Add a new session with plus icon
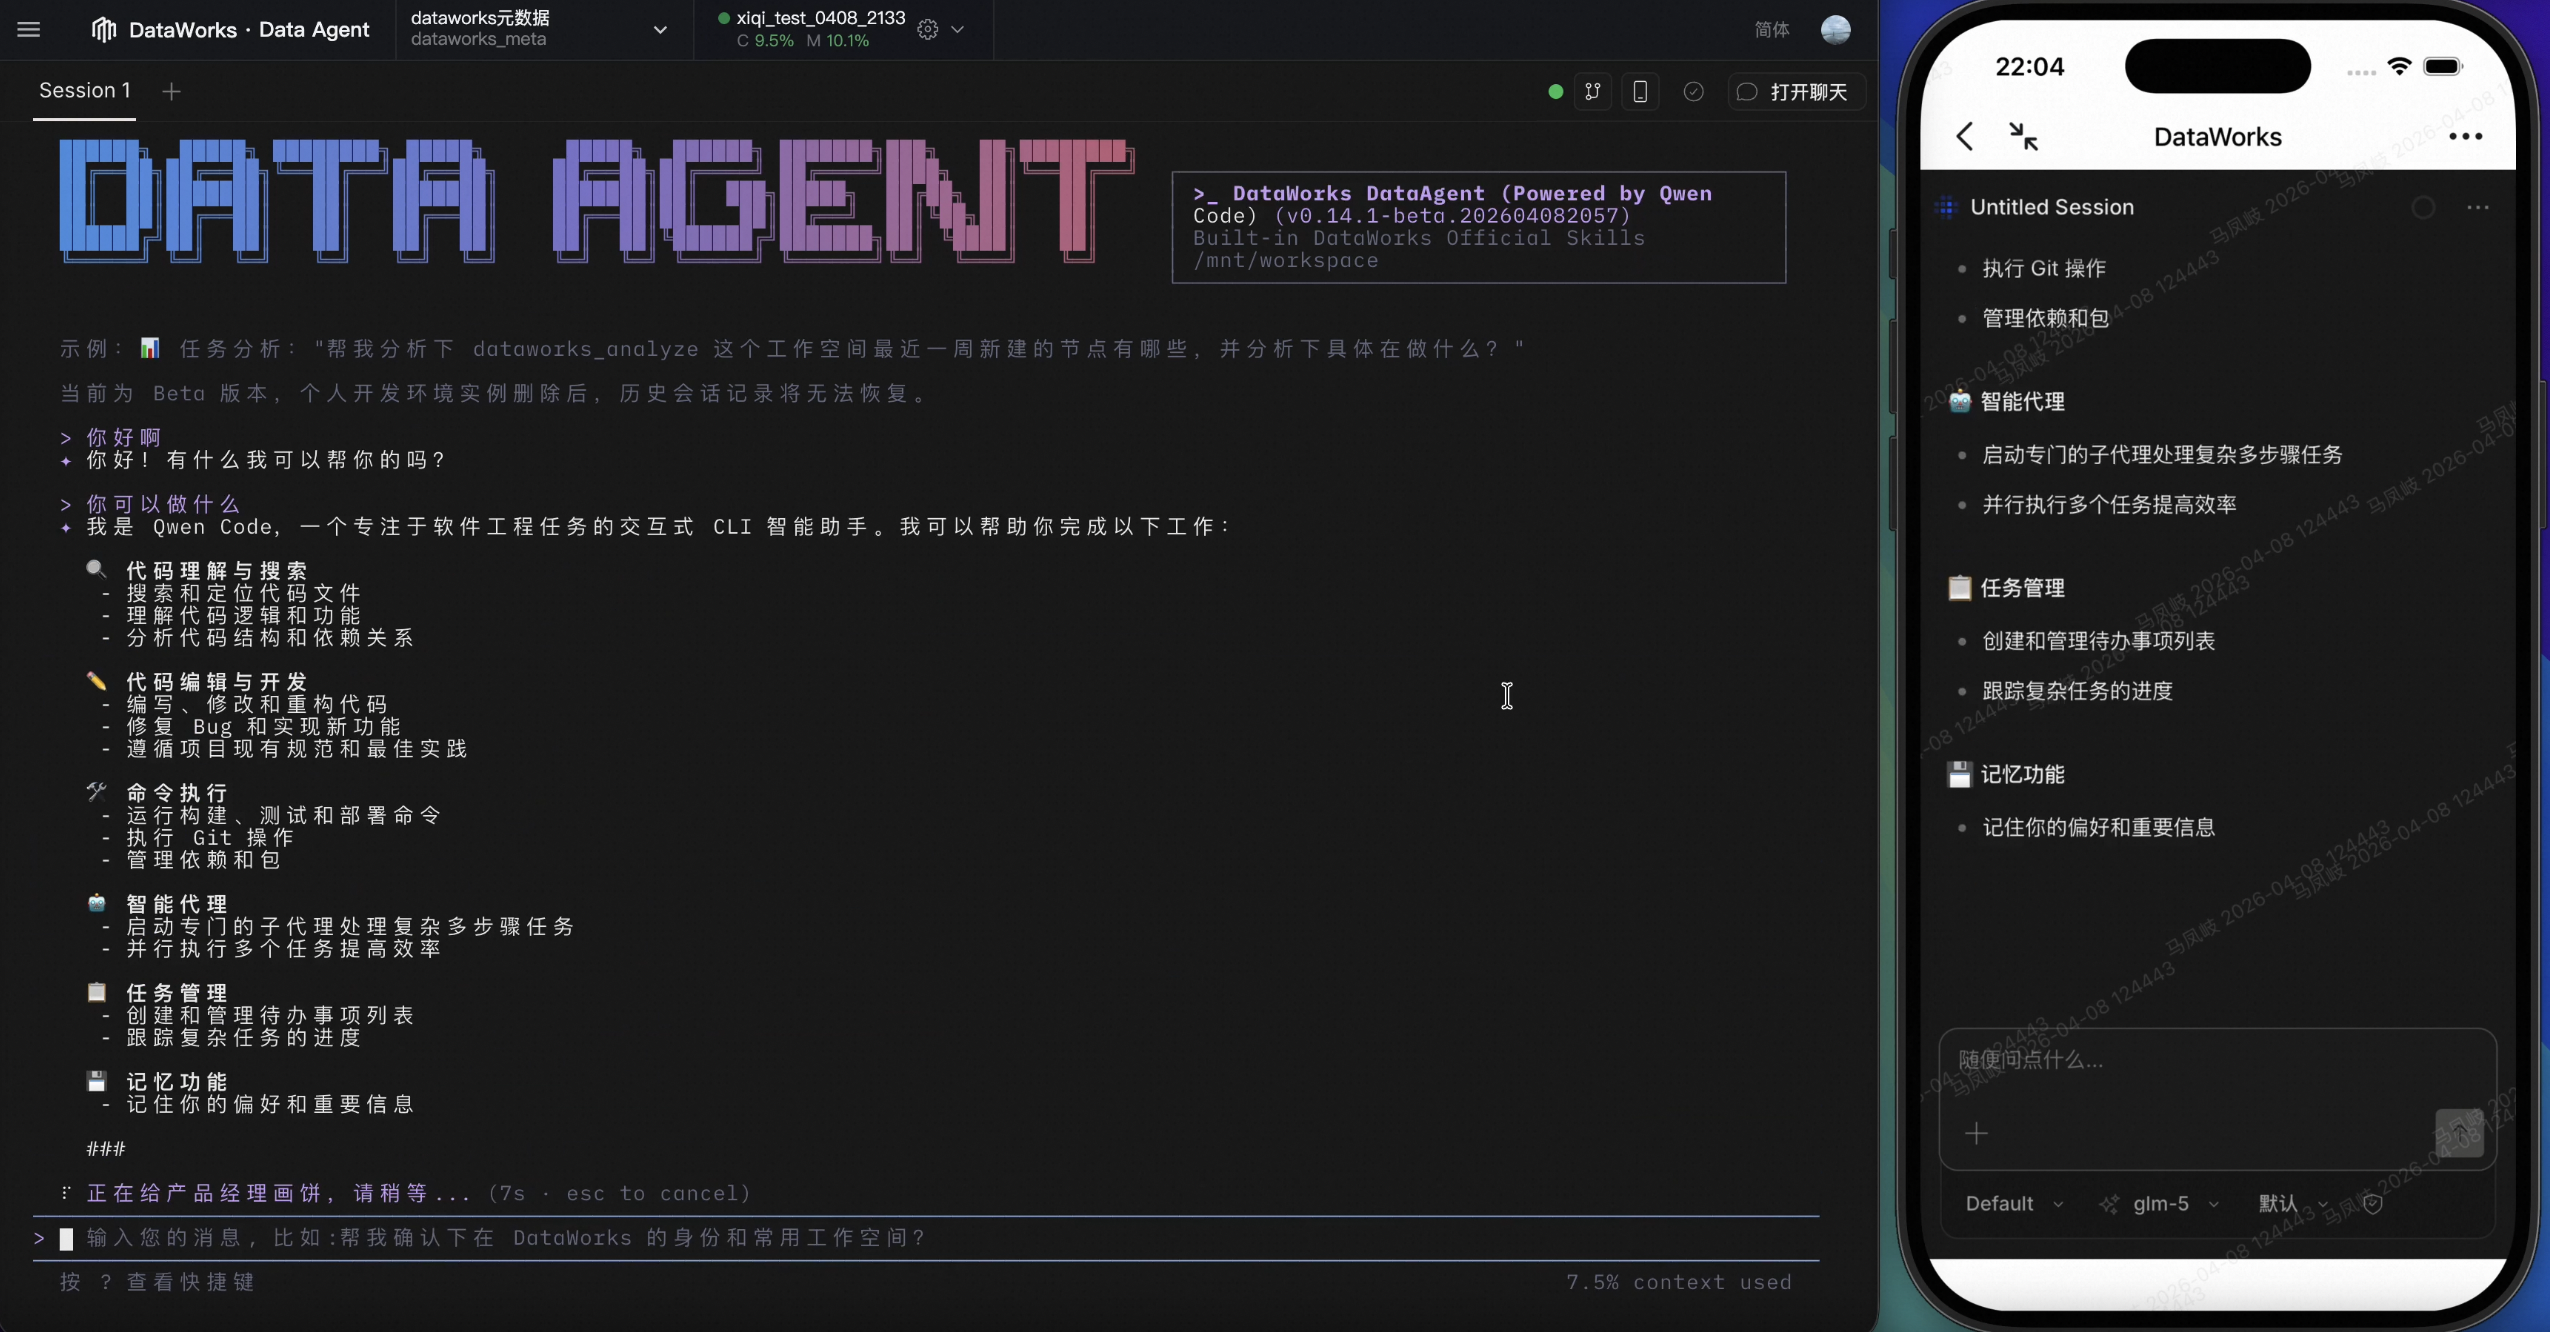The height and width of the screenshot is (1332, 2550). pyautogui.click(x=172, y=91)
